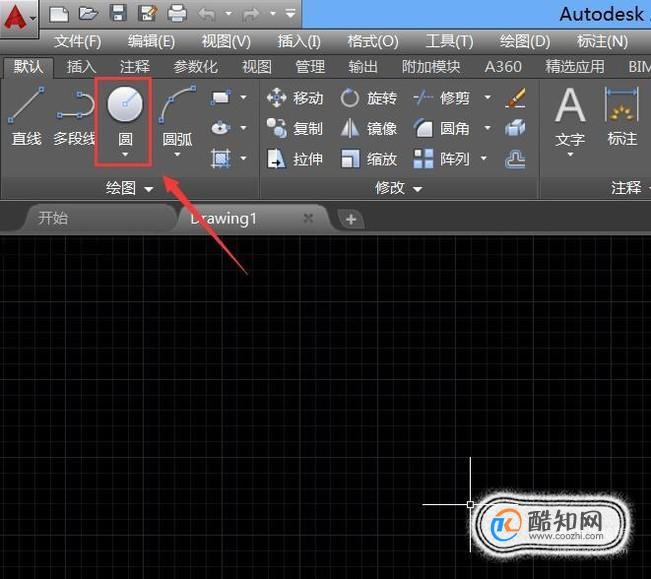Click the Undo arrow icon
Screen dimensions: 651x579
(206, 14)
